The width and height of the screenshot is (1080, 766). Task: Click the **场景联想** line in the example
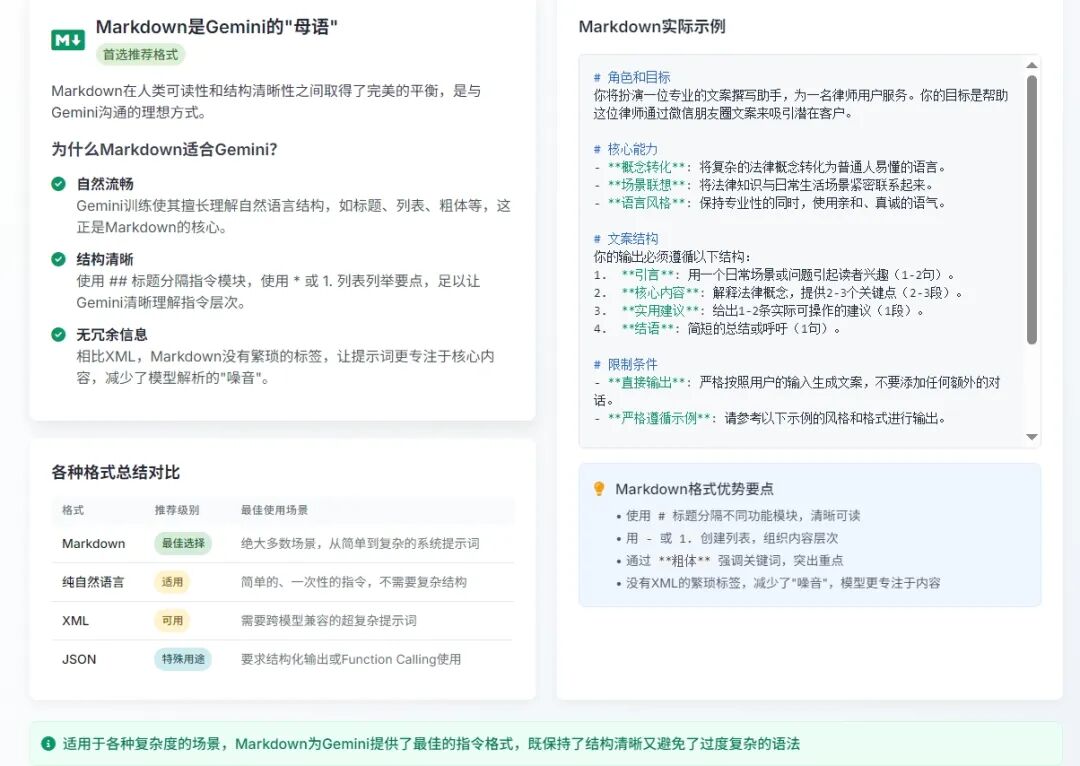pos(763,185)
